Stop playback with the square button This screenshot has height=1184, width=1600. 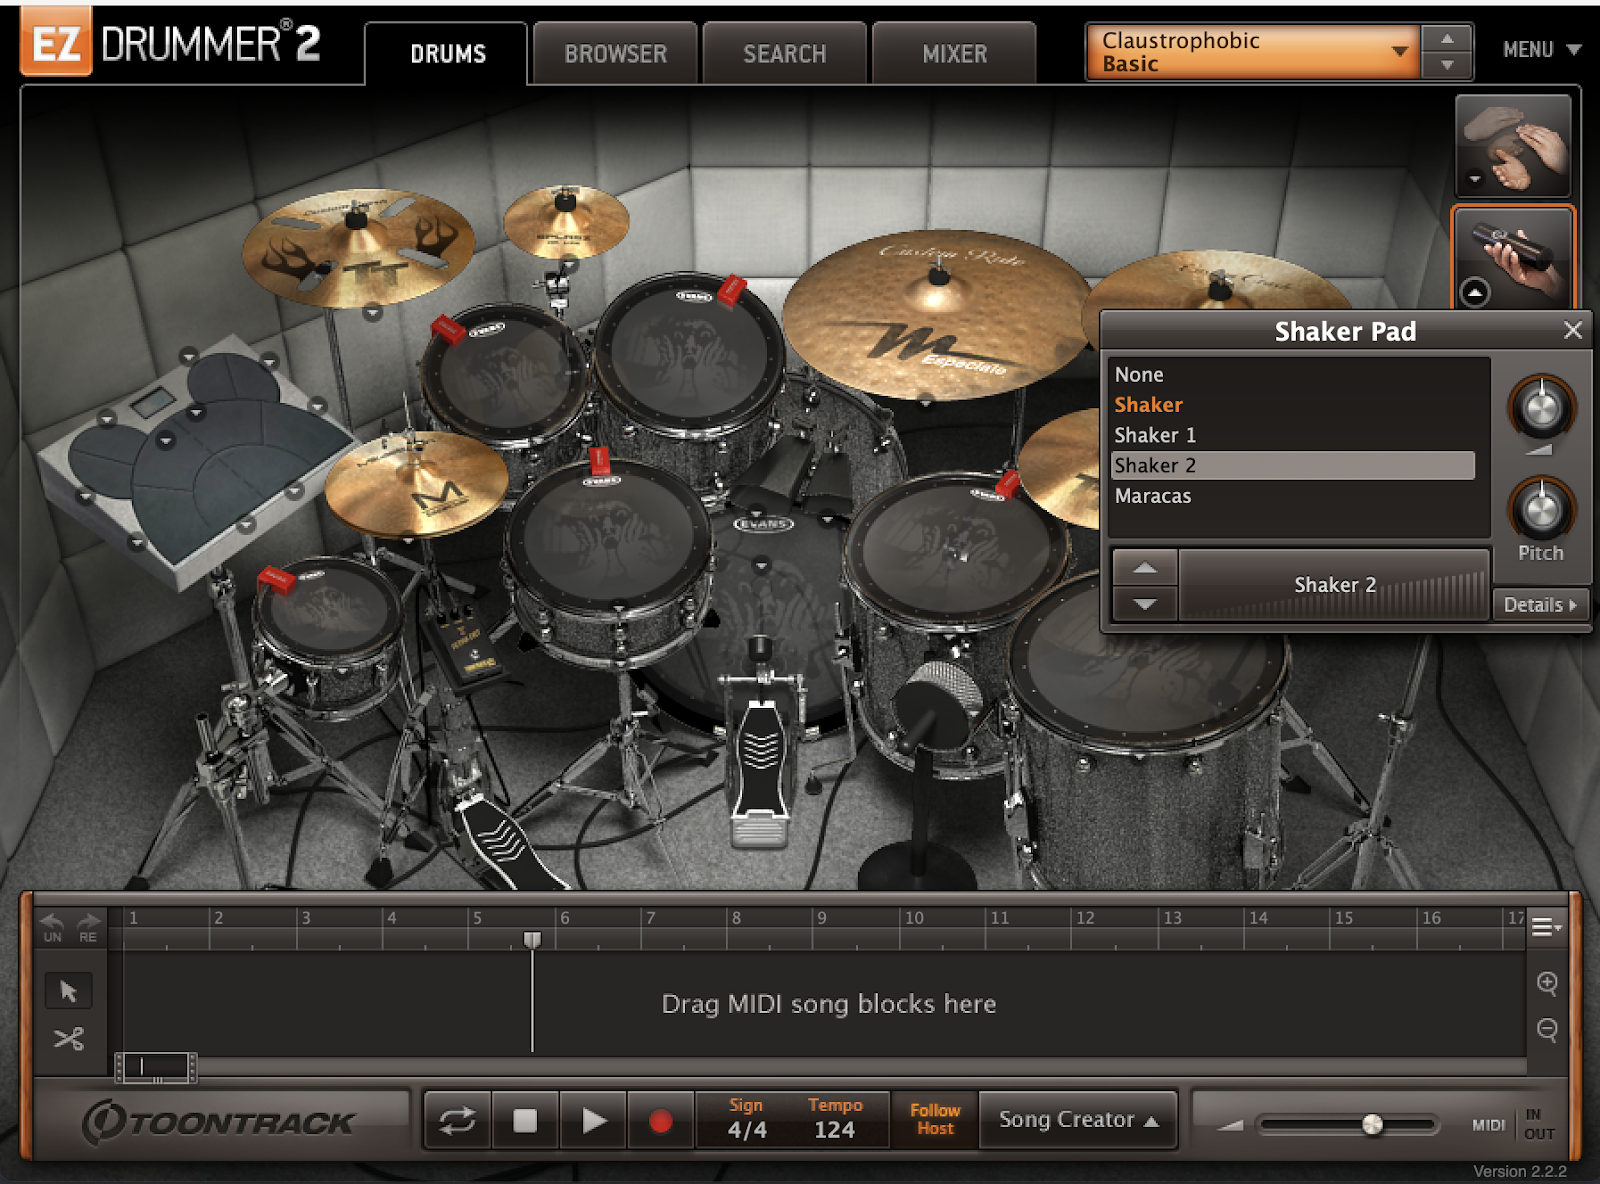tap(525, 1120)
